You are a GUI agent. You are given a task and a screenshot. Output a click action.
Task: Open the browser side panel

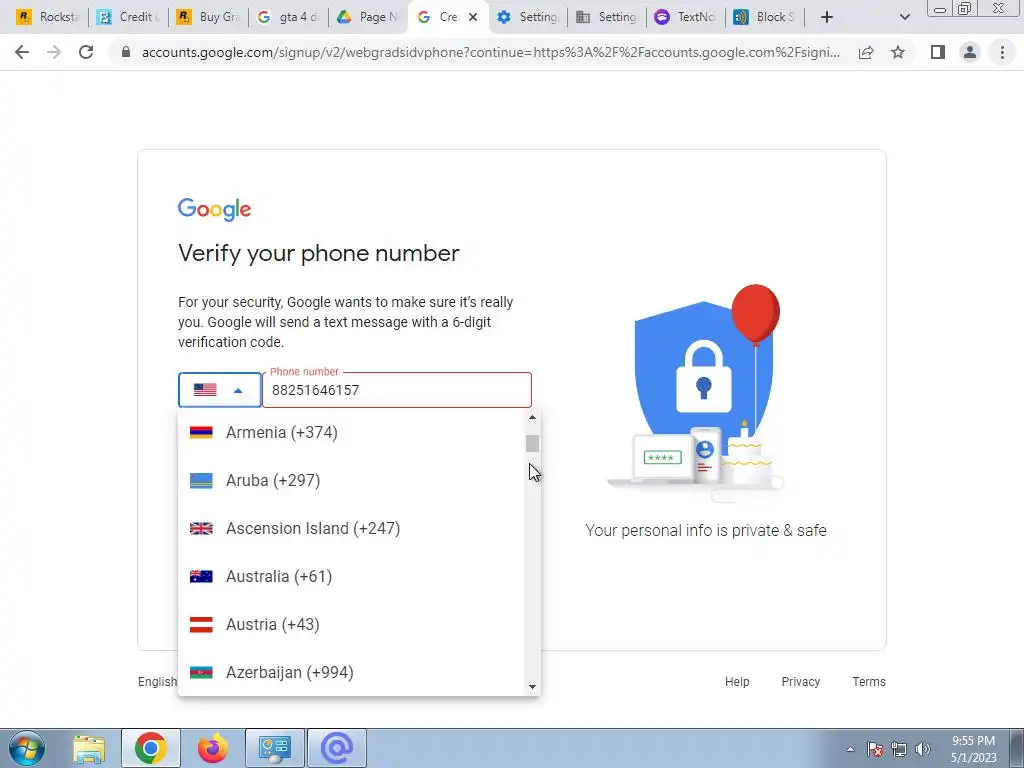tap(938, 52)
